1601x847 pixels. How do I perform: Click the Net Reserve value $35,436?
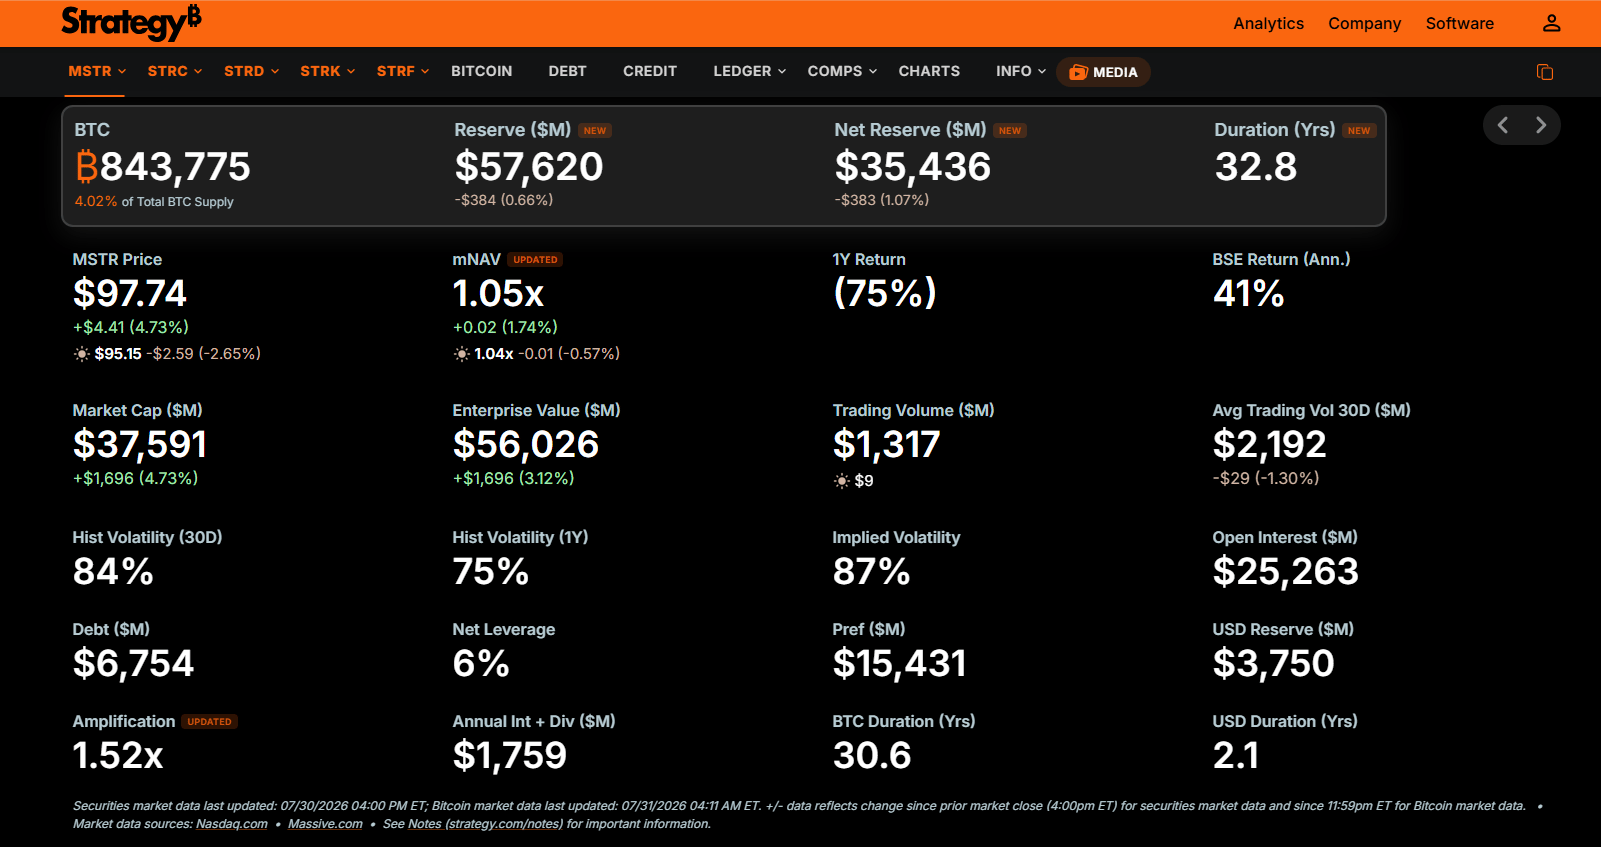[913, 167]
